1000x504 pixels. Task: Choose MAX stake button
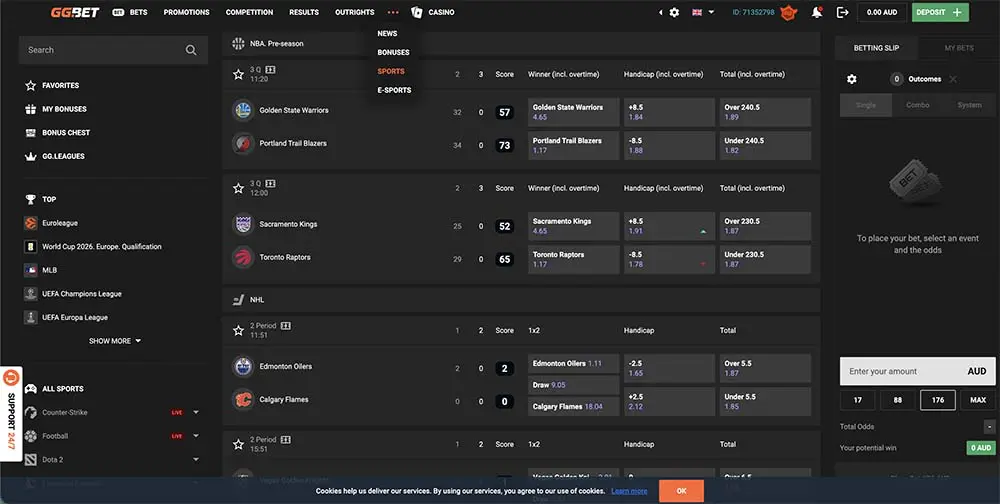pos(978,400)
